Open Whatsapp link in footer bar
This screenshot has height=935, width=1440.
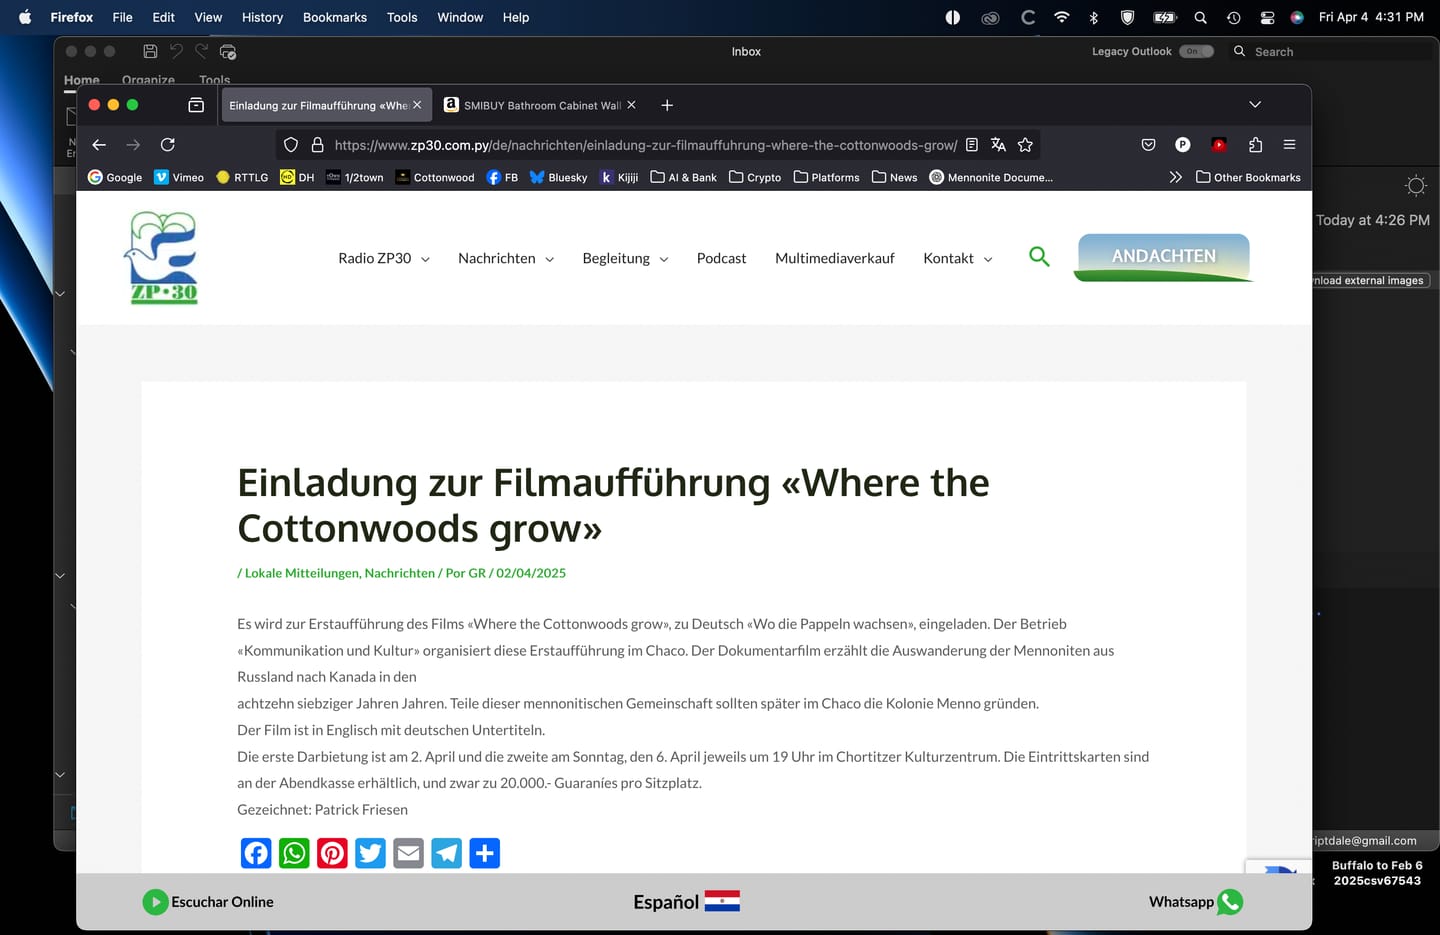pos(1196,902)
